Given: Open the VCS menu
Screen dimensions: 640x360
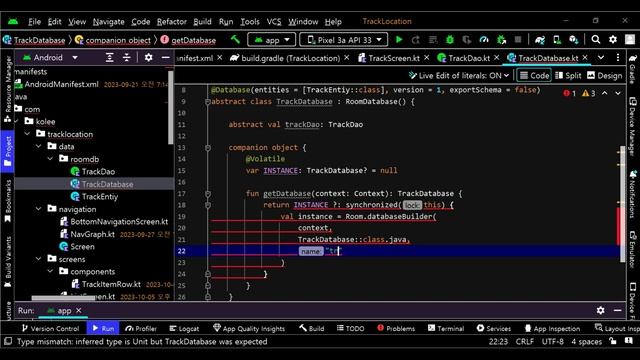Looking at the screenshot, I should click(x=274, y=22).
